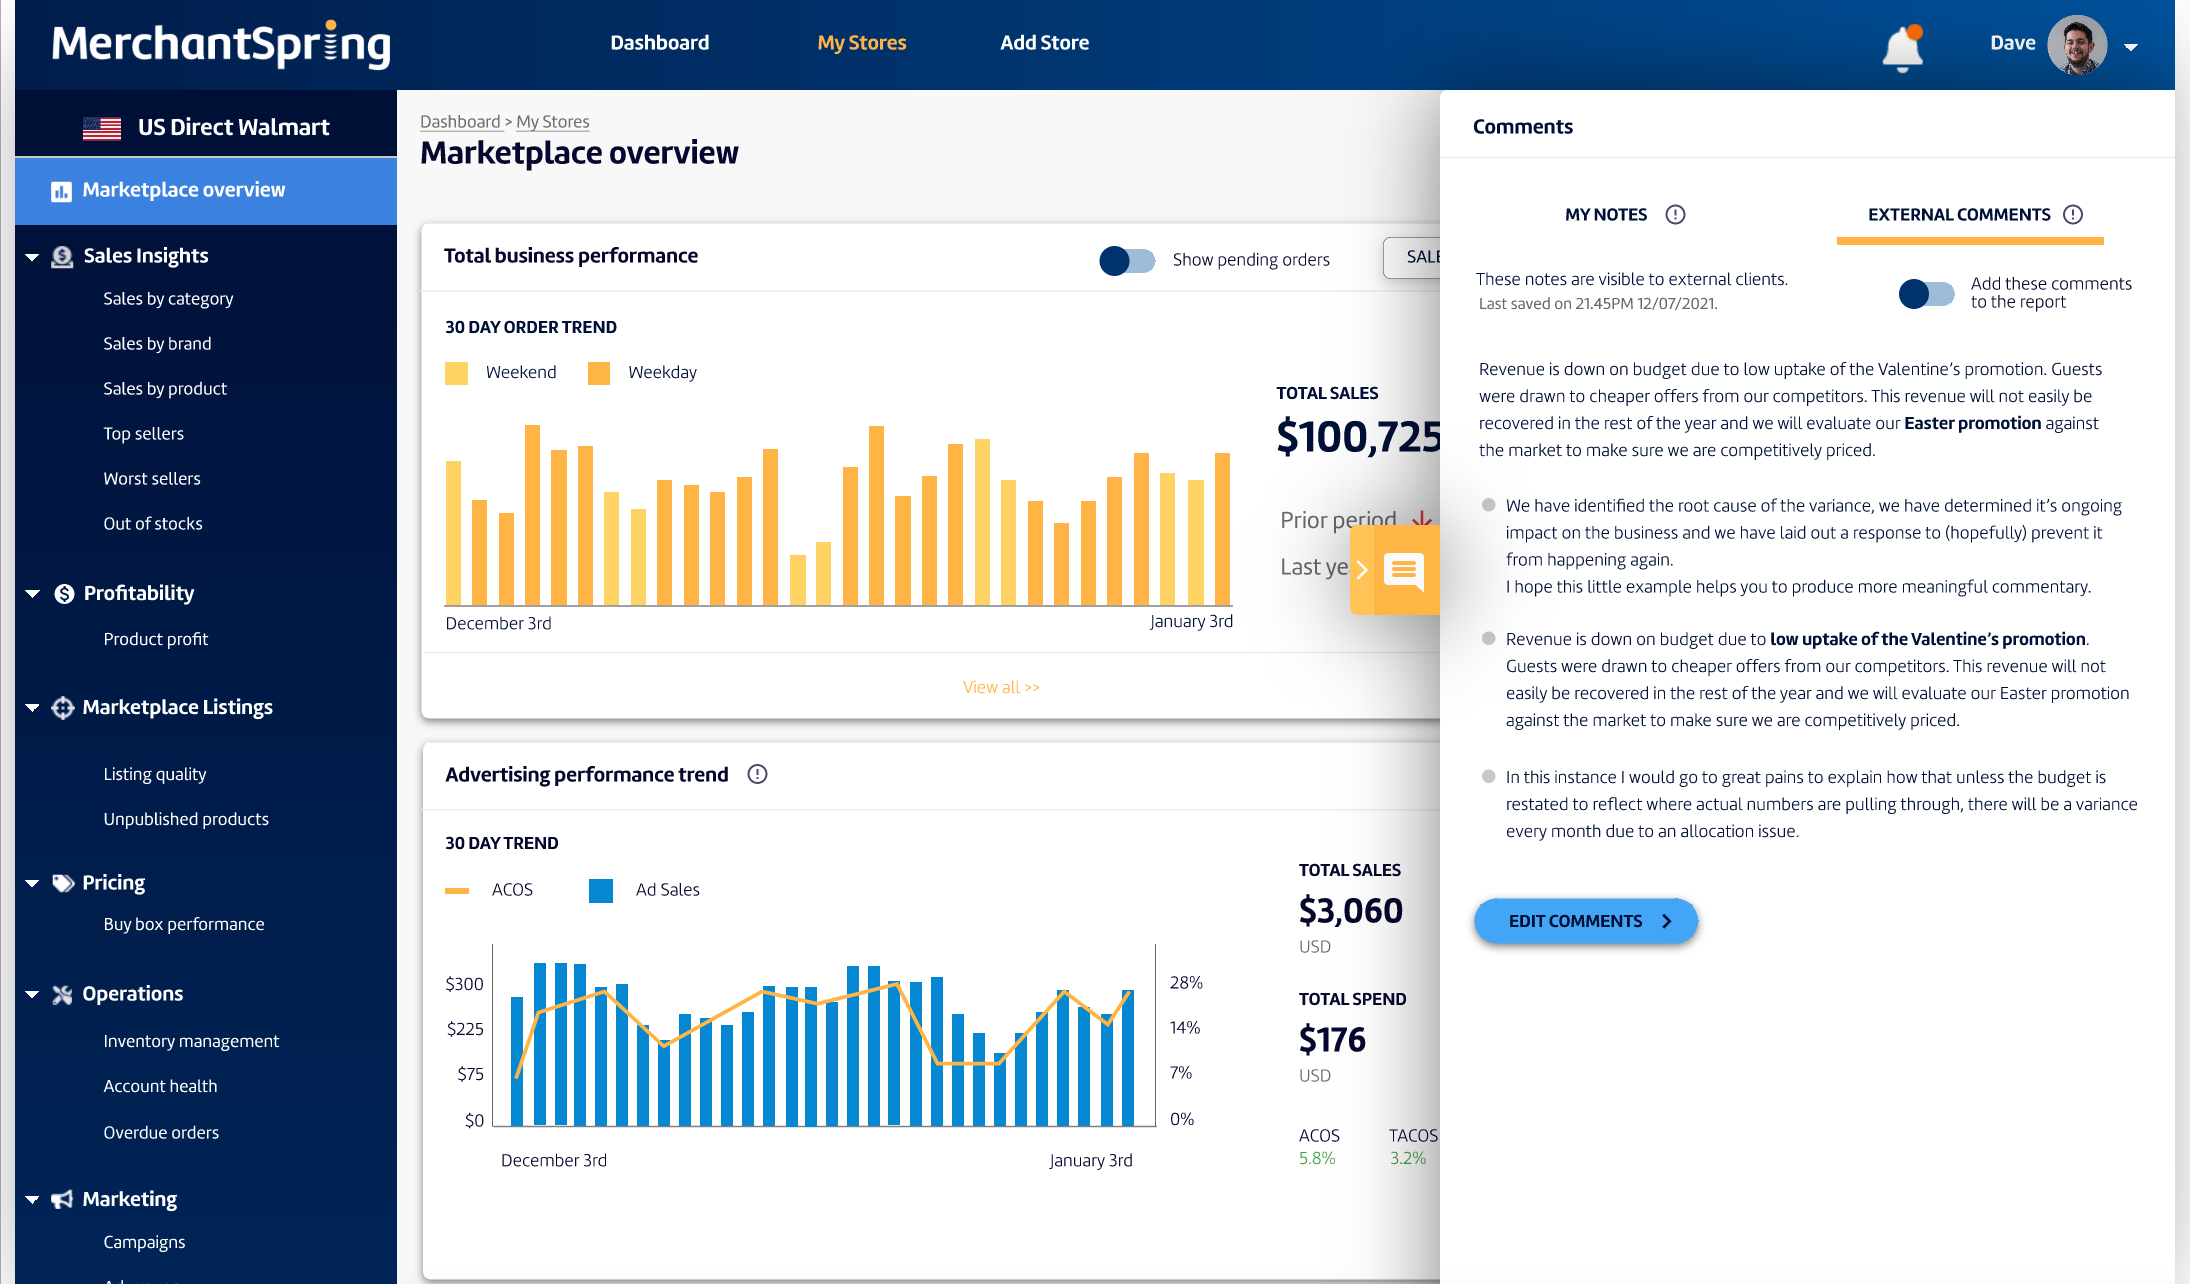The width and height of the screenshot is (2190, 1284).
Task: Click Dave's profile avatar
Action: point(2077,44)
